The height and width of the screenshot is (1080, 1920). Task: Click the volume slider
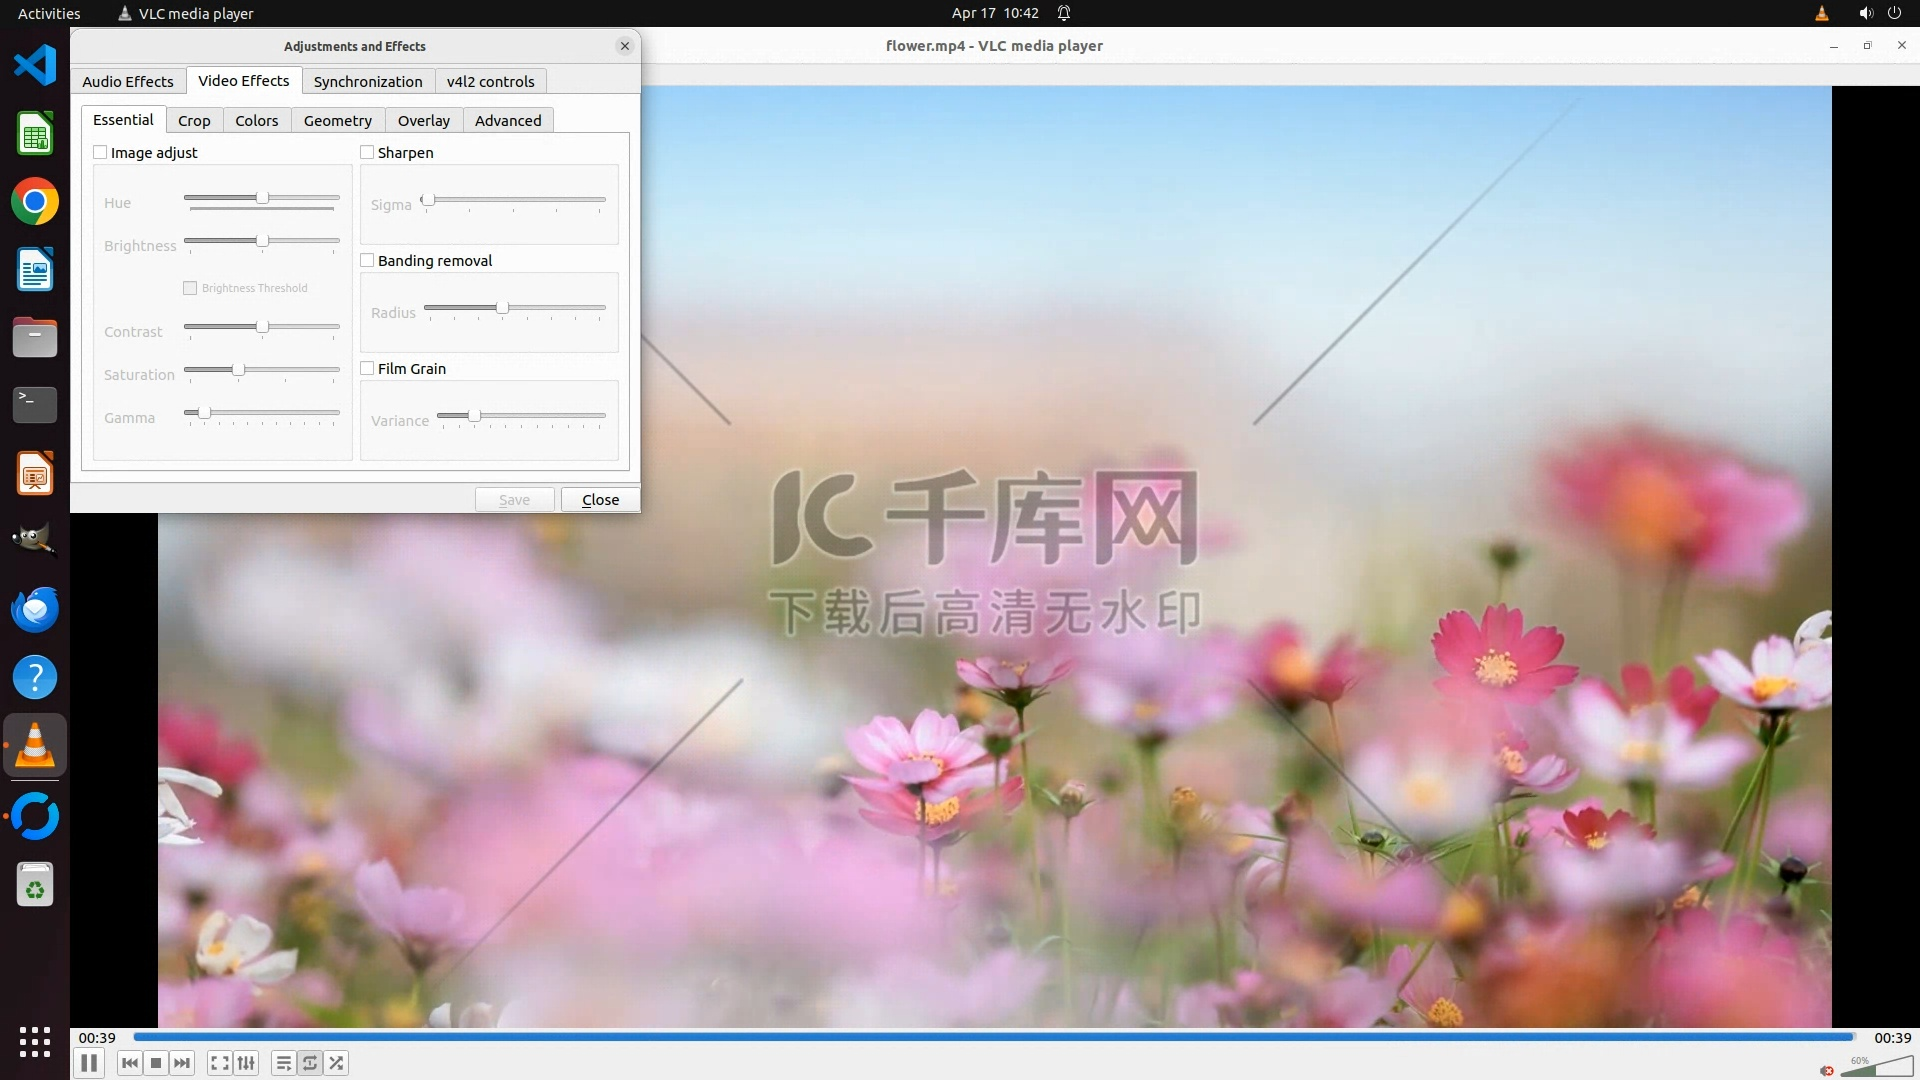1875,1069
